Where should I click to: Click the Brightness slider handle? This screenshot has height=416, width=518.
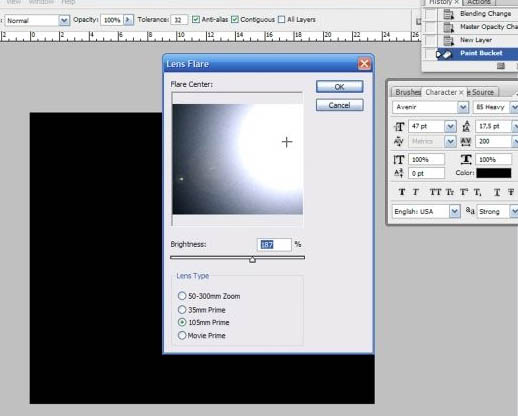click(x=252, y=259)
